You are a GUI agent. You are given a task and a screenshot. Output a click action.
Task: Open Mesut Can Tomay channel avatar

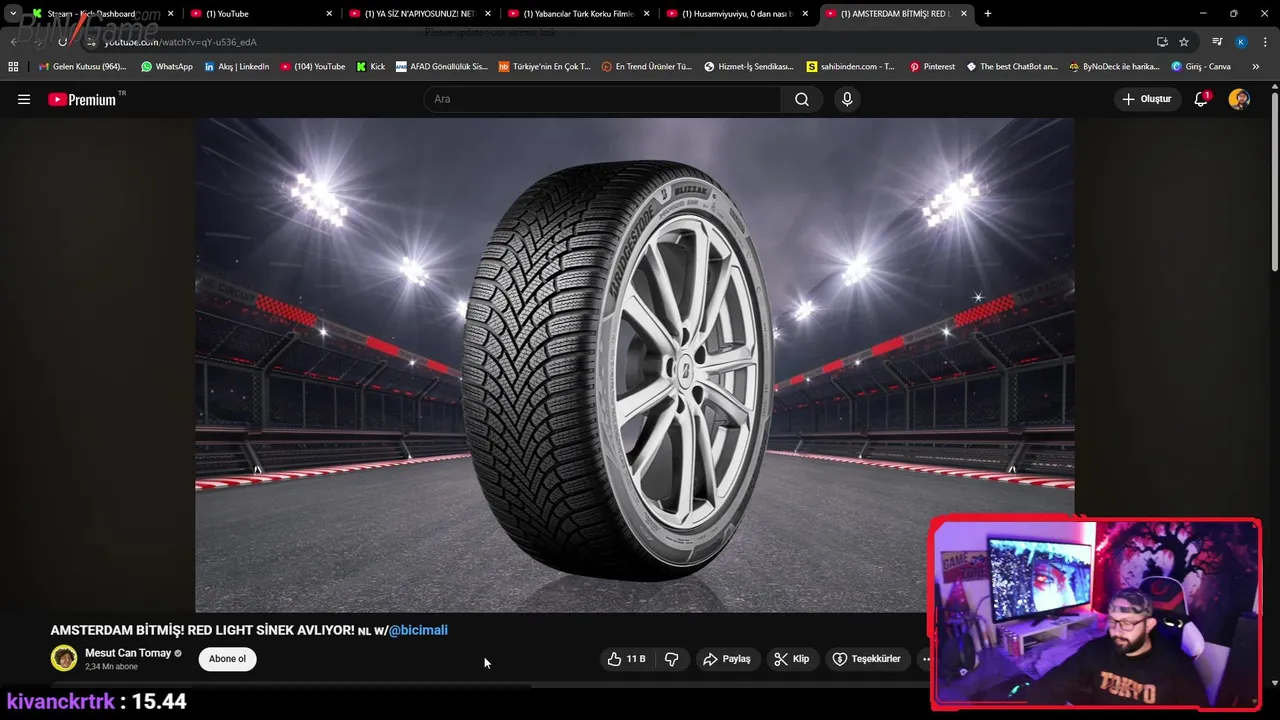(64, 658)
